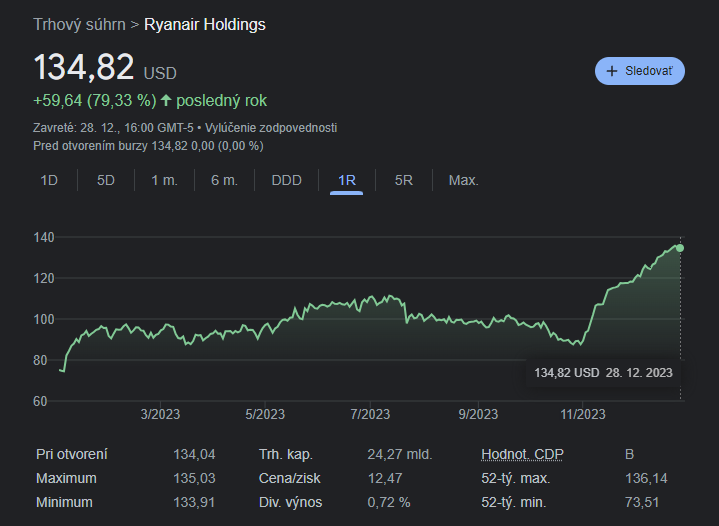Click the 7/2023 axis label

coord(370,415)
